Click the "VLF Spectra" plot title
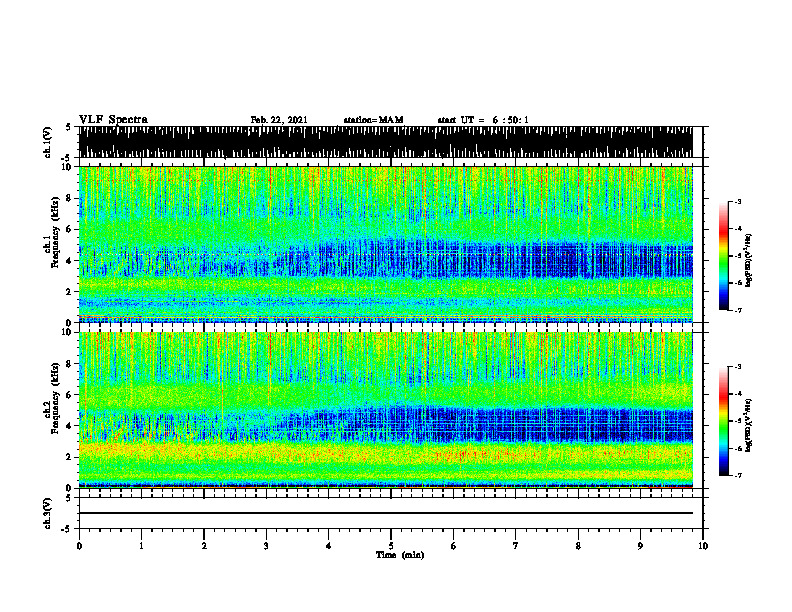This screenshot has width=792, height=612. 113,120
